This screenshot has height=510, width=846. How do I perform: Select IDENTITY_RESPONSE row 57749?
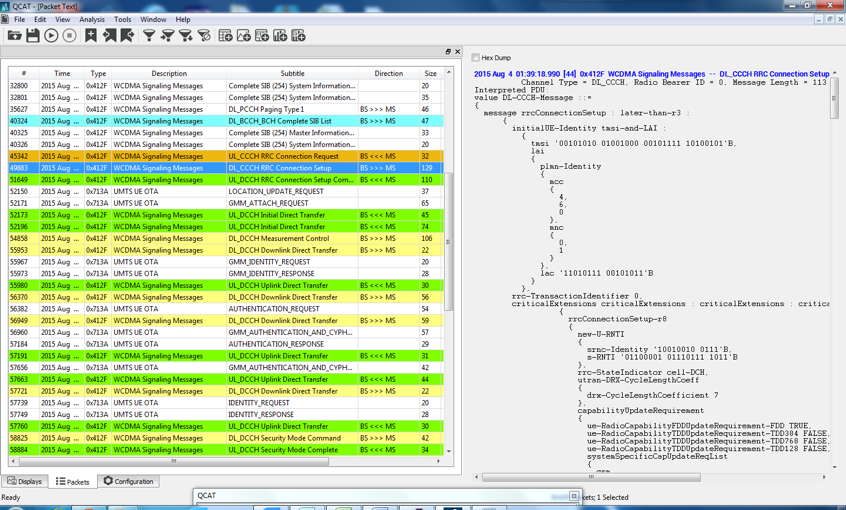(226, 414)
